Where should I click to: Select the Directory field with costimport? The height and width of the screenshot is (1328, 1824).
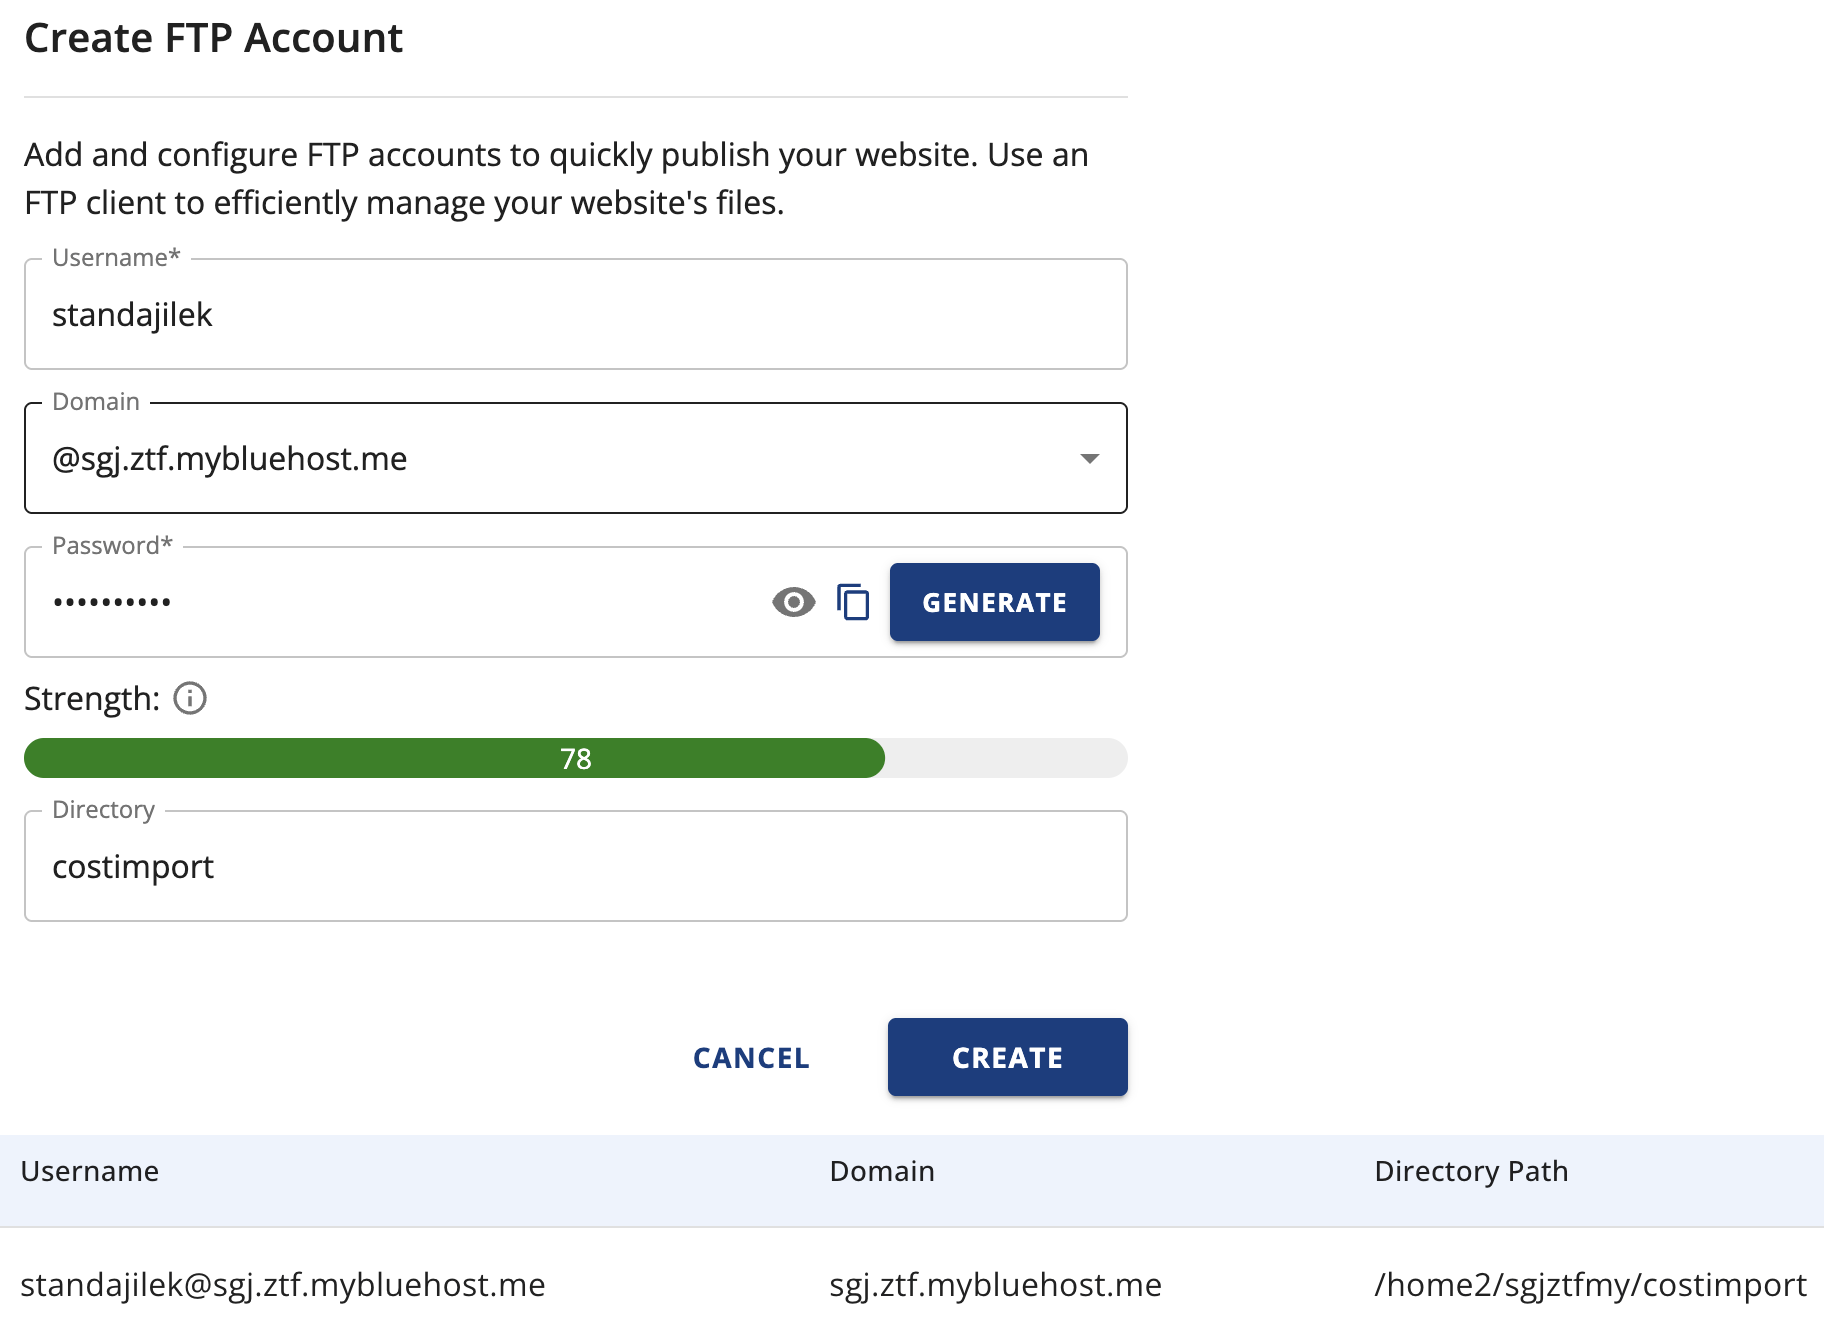pos(575,867)
